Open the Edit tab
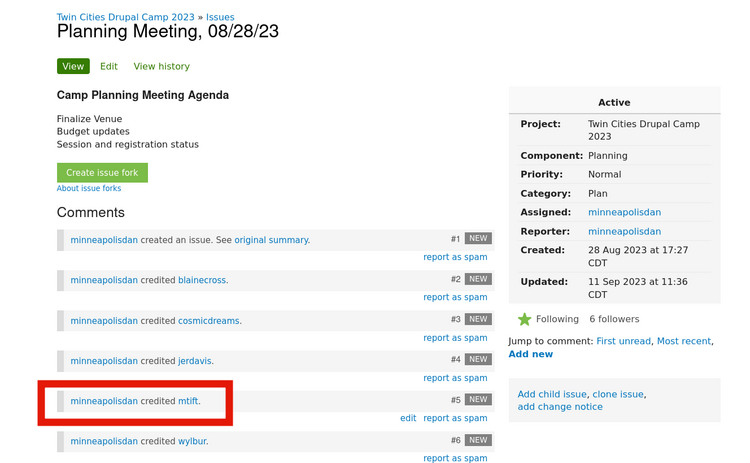The height and width of the screenshot is (463, 750). pos(108,66)
